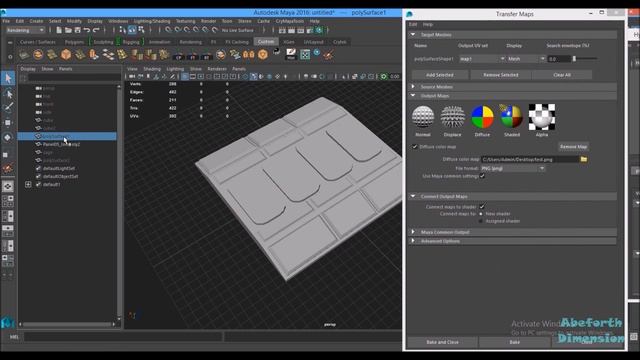Click the Bake and Close button
The height and width of the screenshot is (360, 640).
[442, 342]
